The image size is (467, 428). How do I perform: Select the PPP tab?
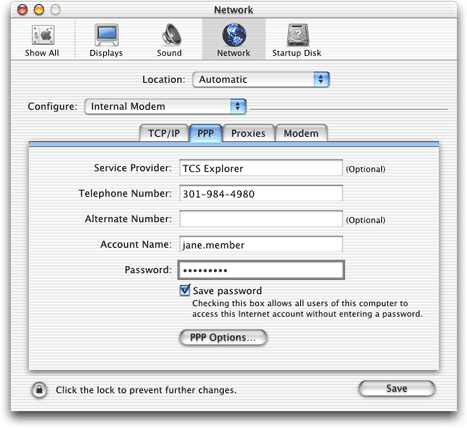[x=206, y=133]
